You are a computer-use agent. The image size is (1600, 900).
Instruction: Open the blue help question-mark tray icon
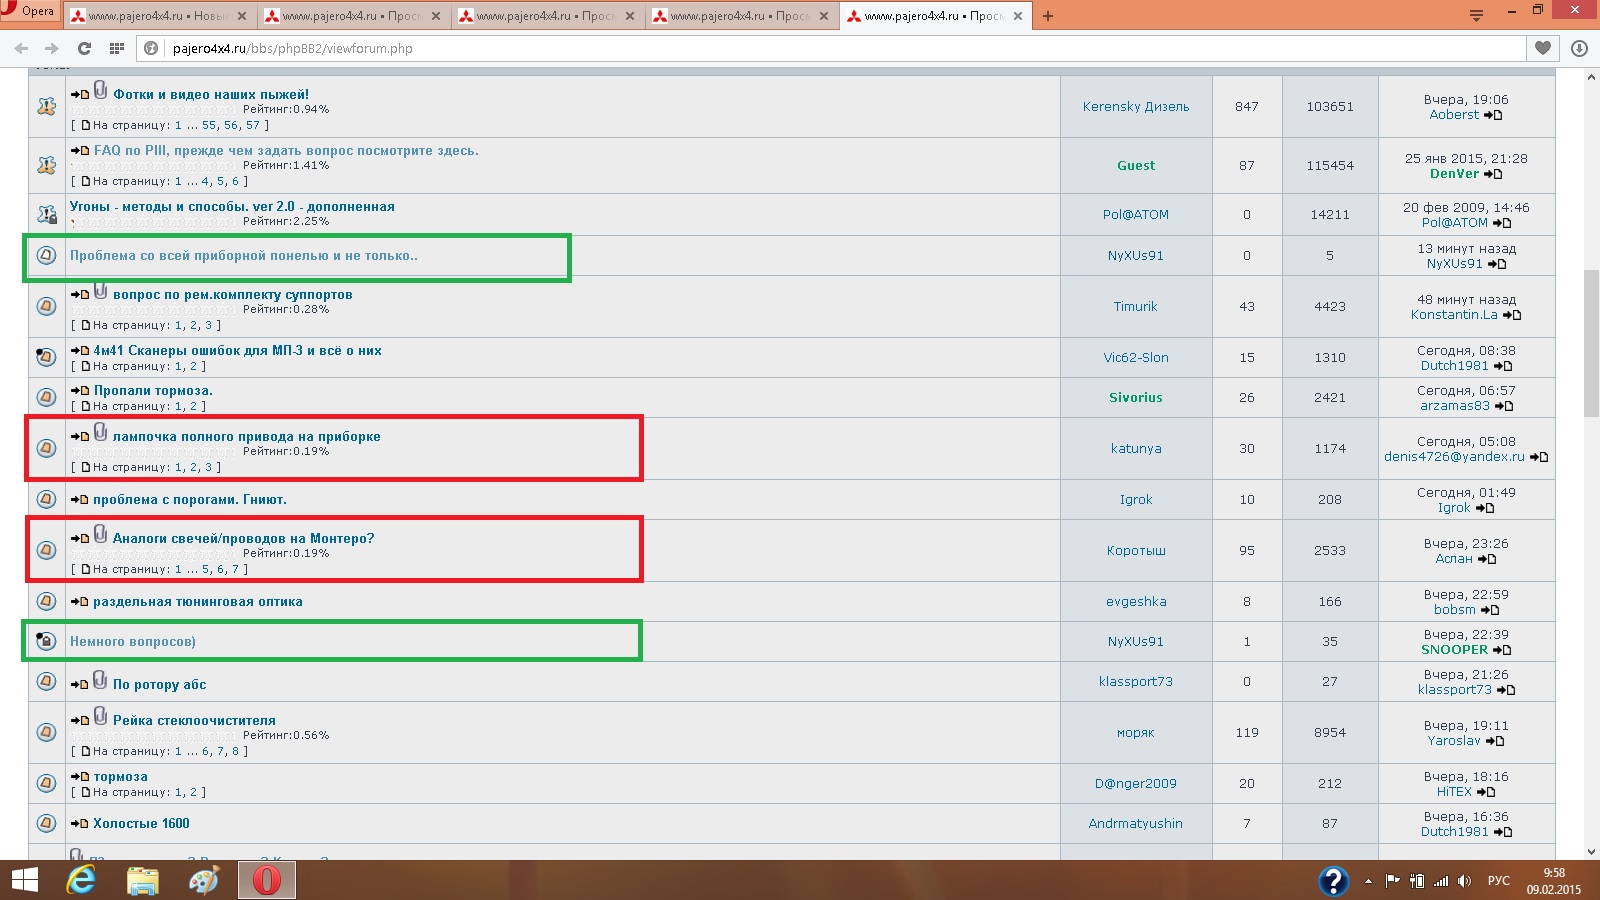pyautogui.click(x=1333, y=880)
